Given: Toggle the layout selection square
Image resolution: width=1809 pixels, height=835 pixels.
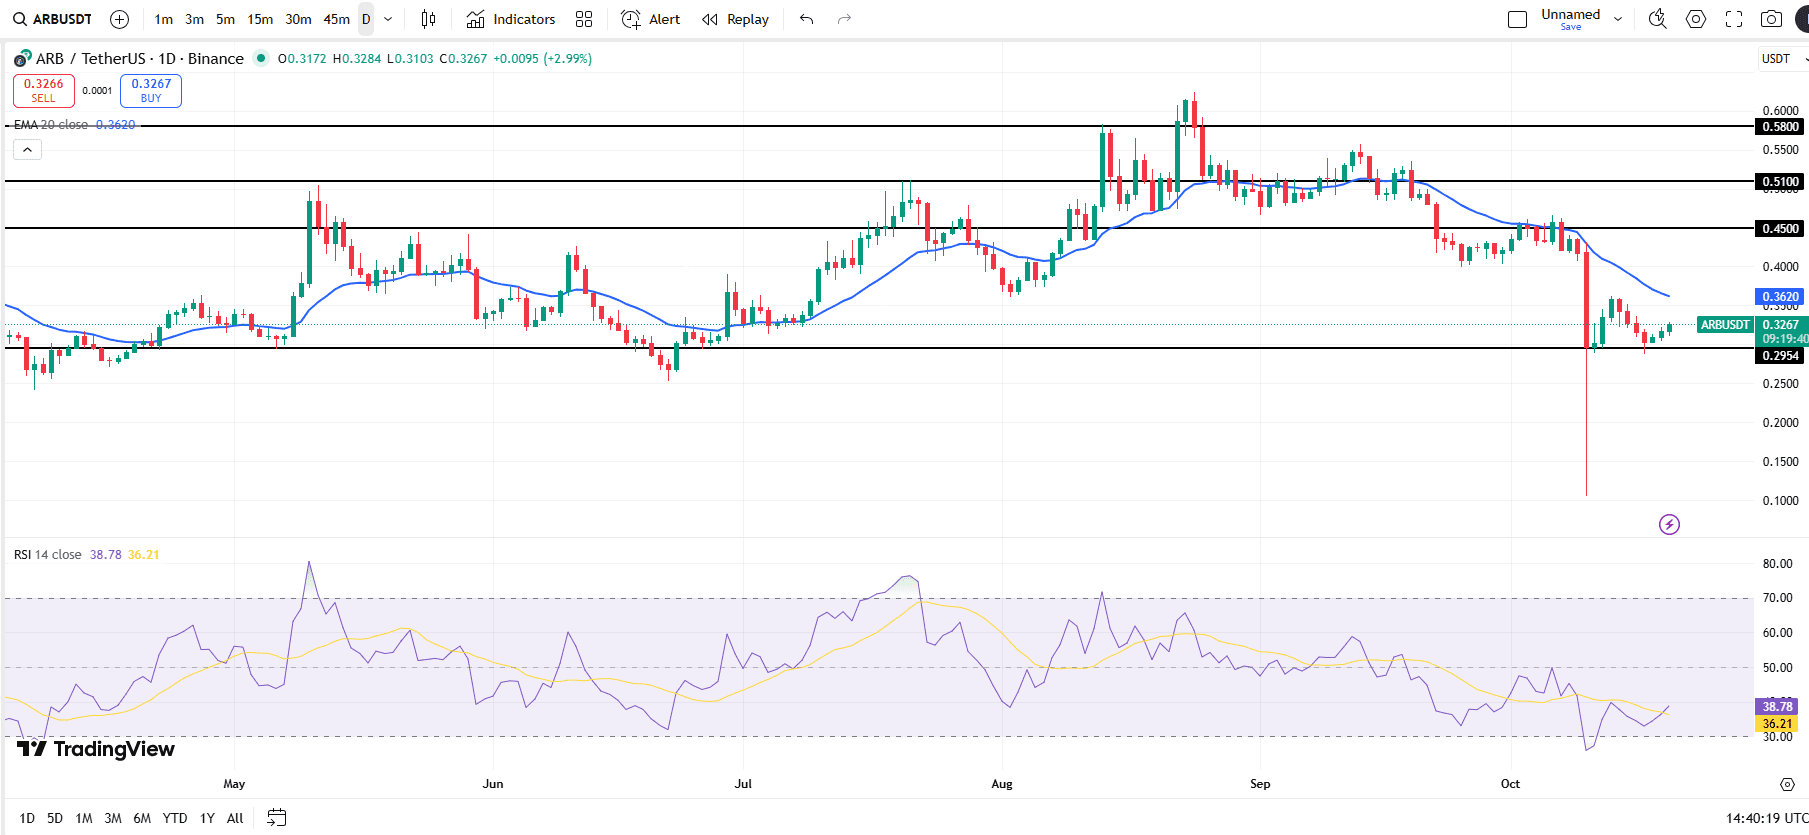Looking at the screenshot, I should tap(1517, 19).
